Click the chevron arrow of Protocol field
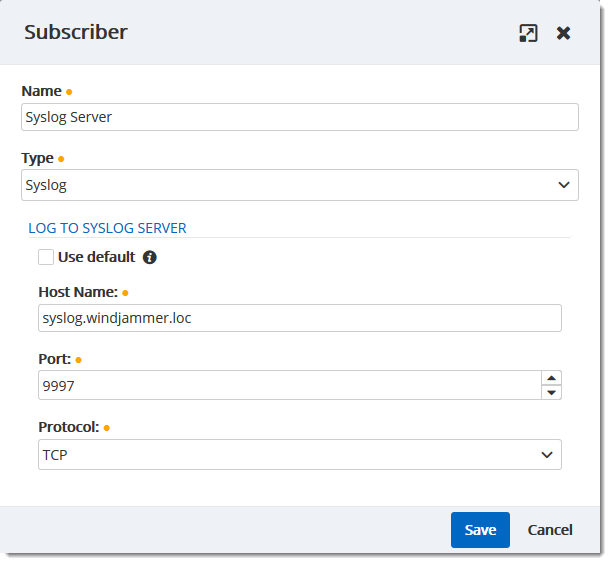610x563 pixels. click(x=547, y=455)
